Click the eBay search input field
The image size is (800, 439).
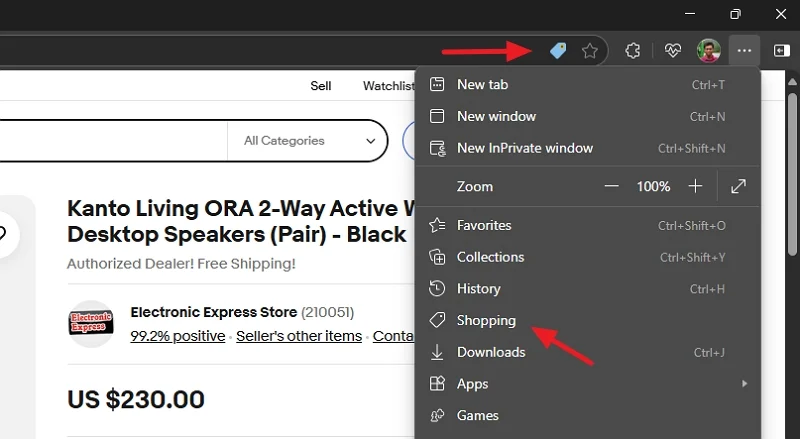point(112,141)
